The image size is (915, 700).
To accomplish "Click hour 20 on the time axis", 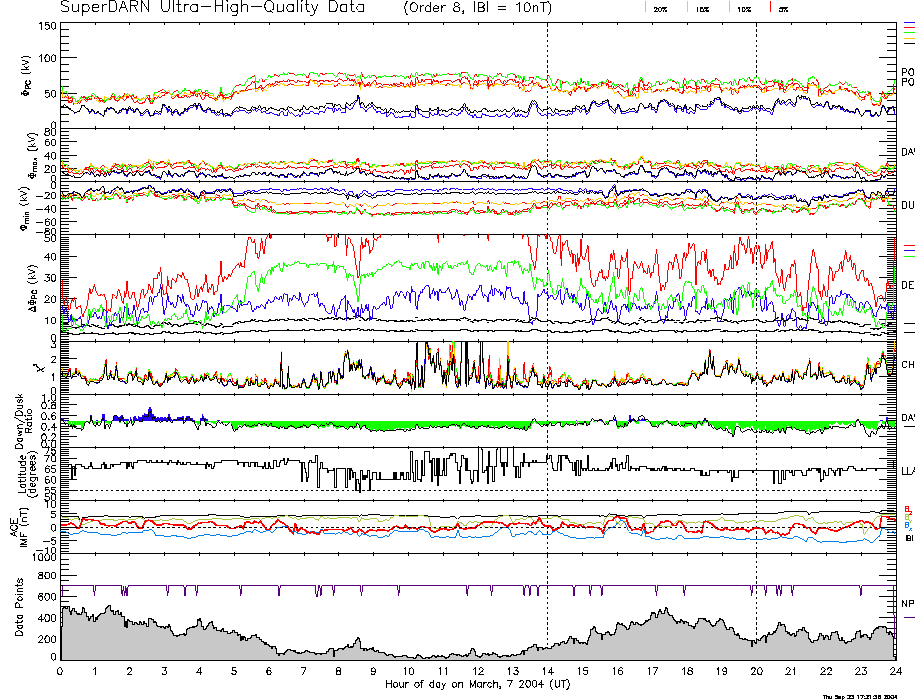I will 756,671.
